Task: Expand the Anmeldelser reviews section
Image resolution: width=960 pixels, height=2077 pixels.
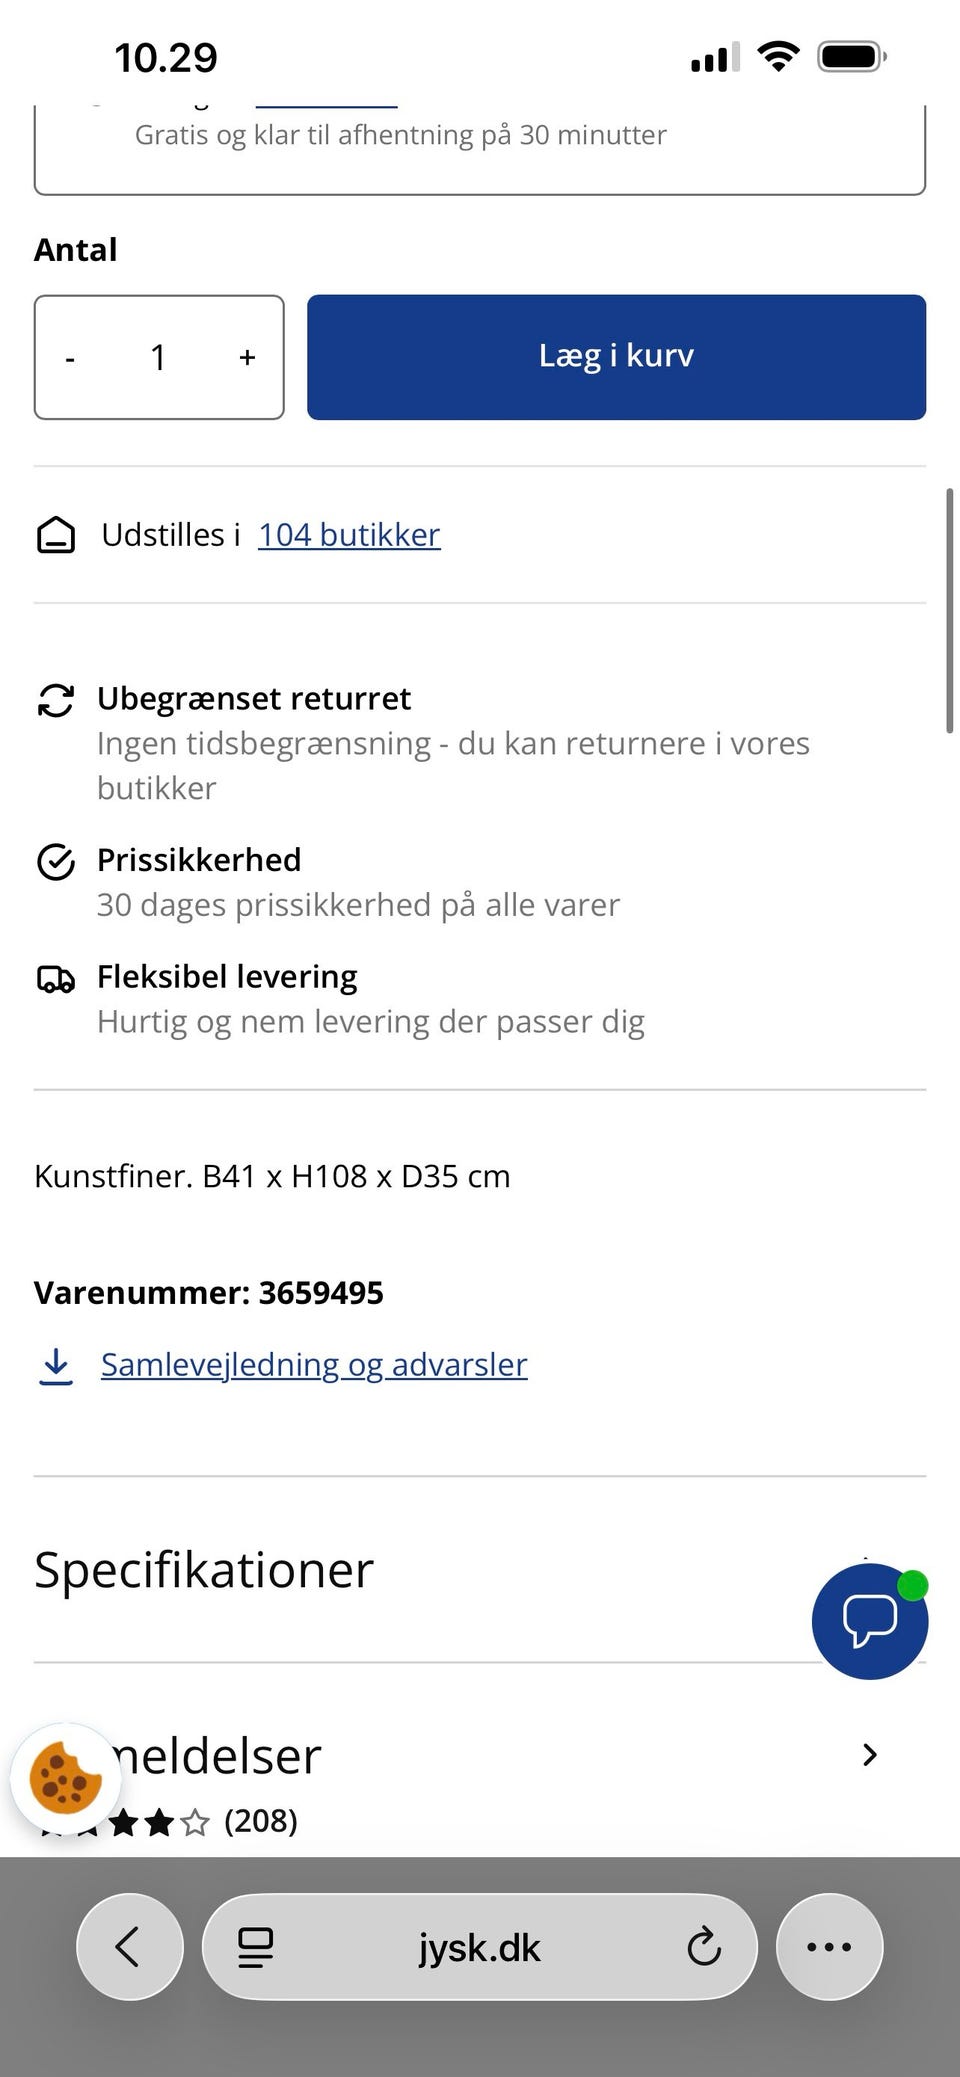Action: pyautogui.click(x=869, y=1755)
